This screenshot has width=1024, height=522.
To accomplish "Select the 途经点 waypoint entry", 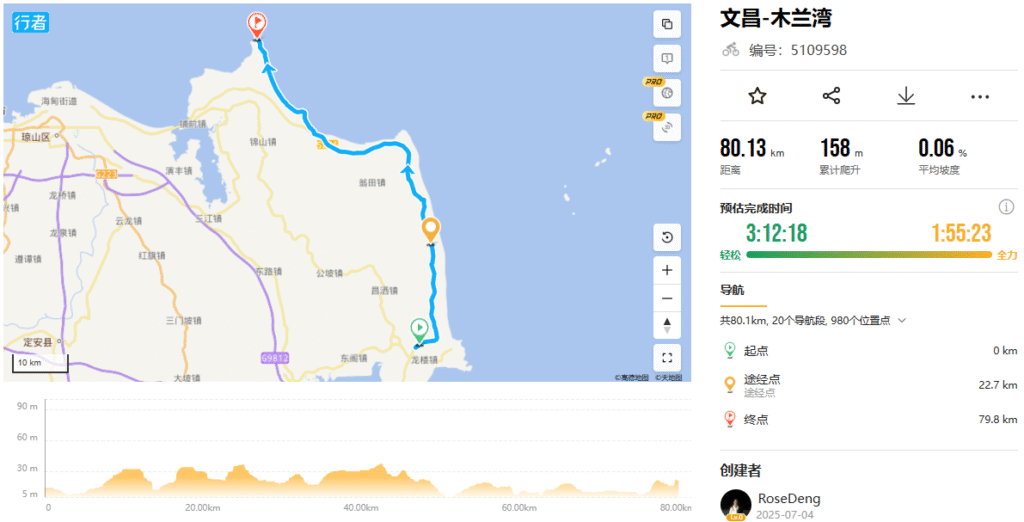I will pos(869,385).
